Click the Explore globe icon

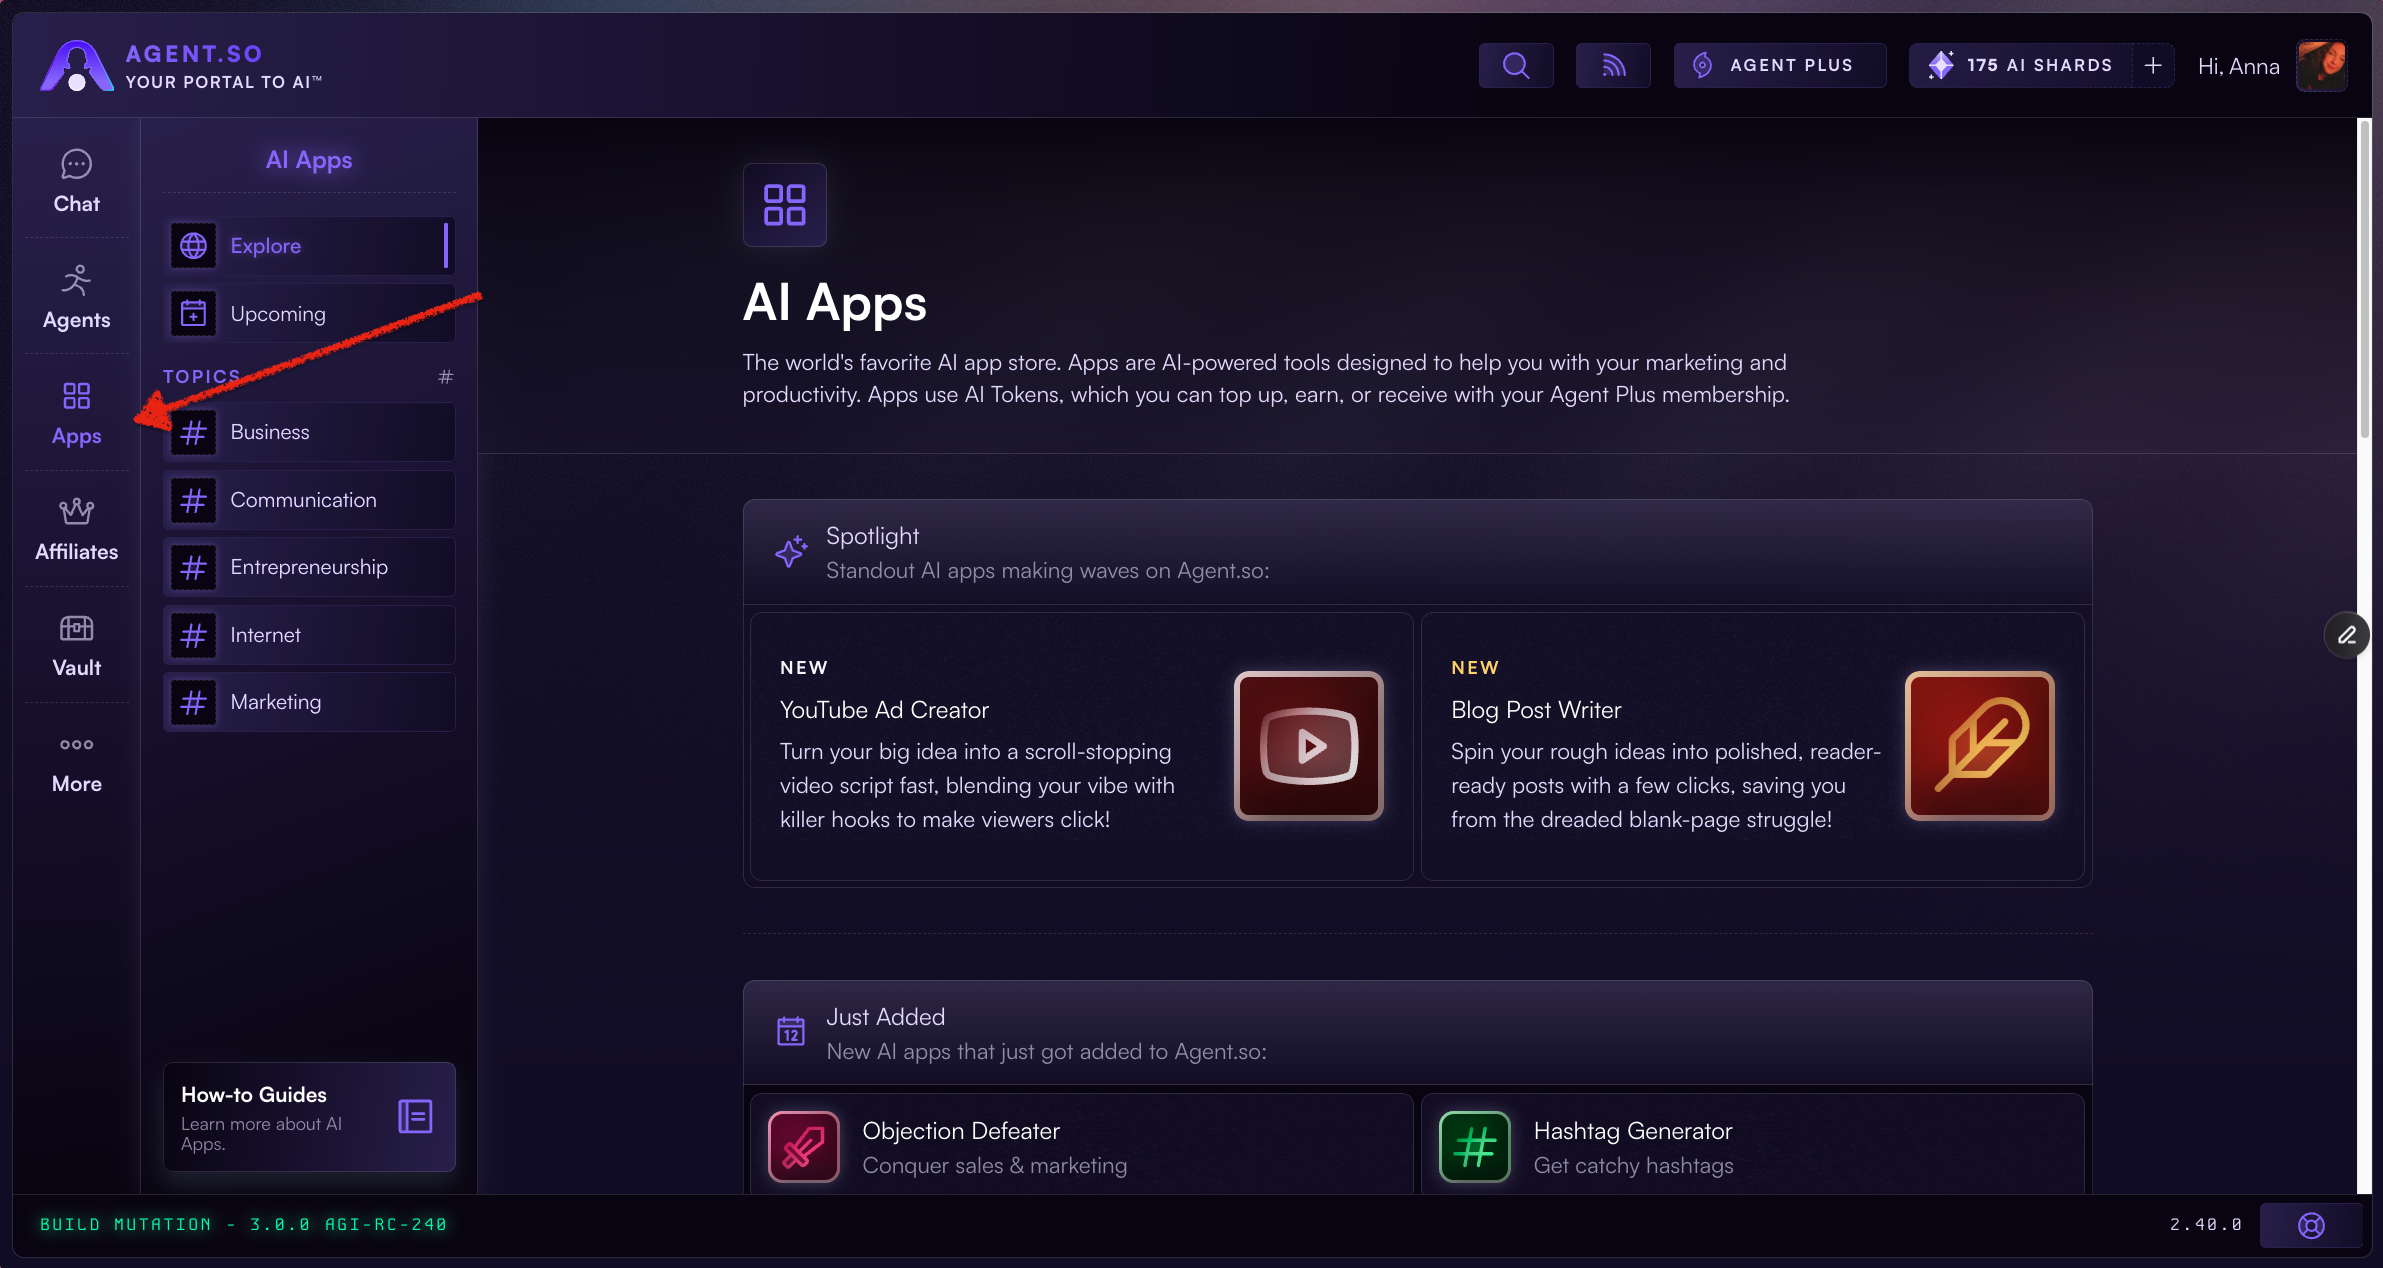coord(193,246)
